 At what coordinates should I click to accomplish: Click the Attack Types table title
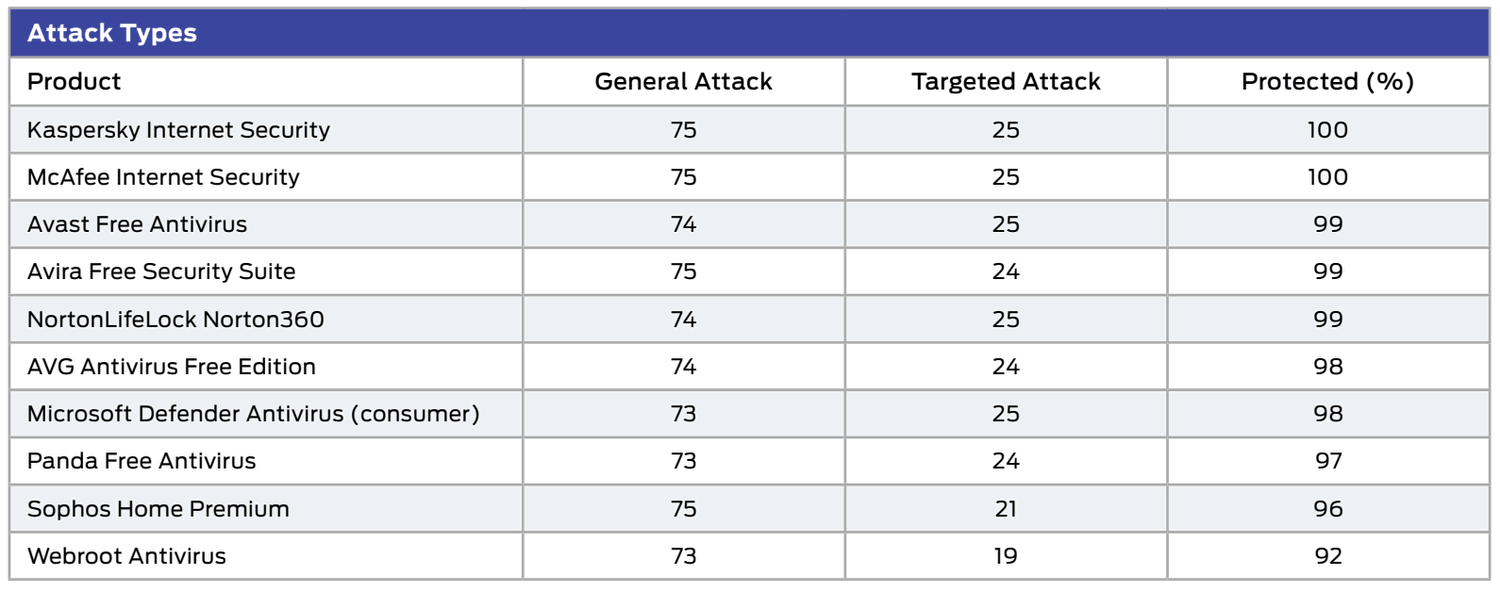click(x=112, y=33)
